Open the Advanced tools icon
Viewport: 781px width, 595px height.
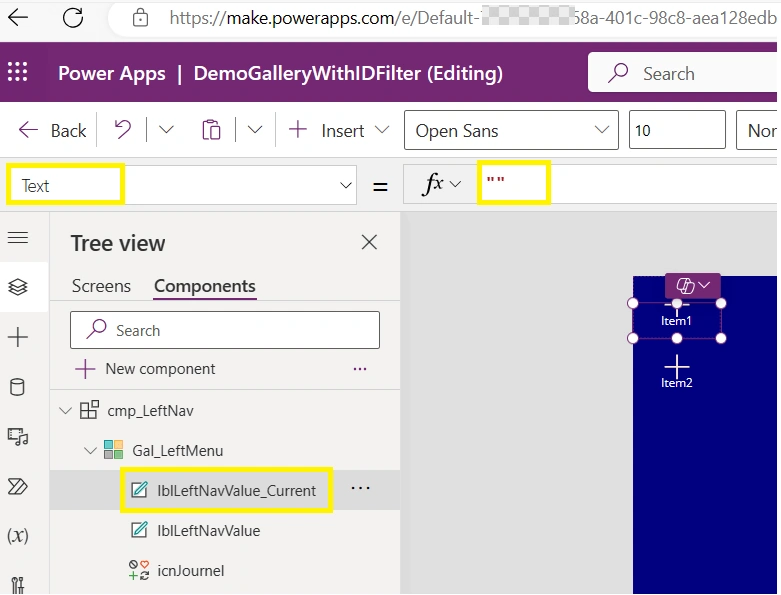(x=17, y=585)
